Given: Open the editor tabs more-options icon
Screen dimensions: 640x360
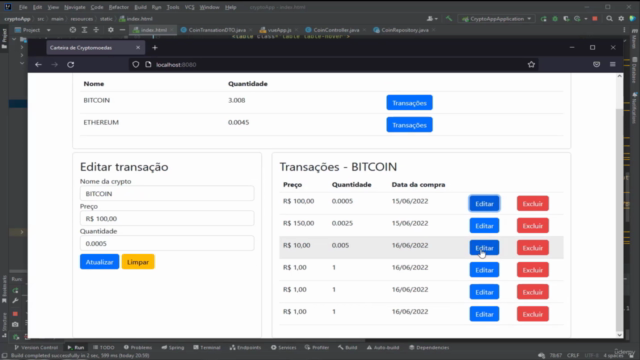Looking at the screenshot, I should [x=624, y=30].
